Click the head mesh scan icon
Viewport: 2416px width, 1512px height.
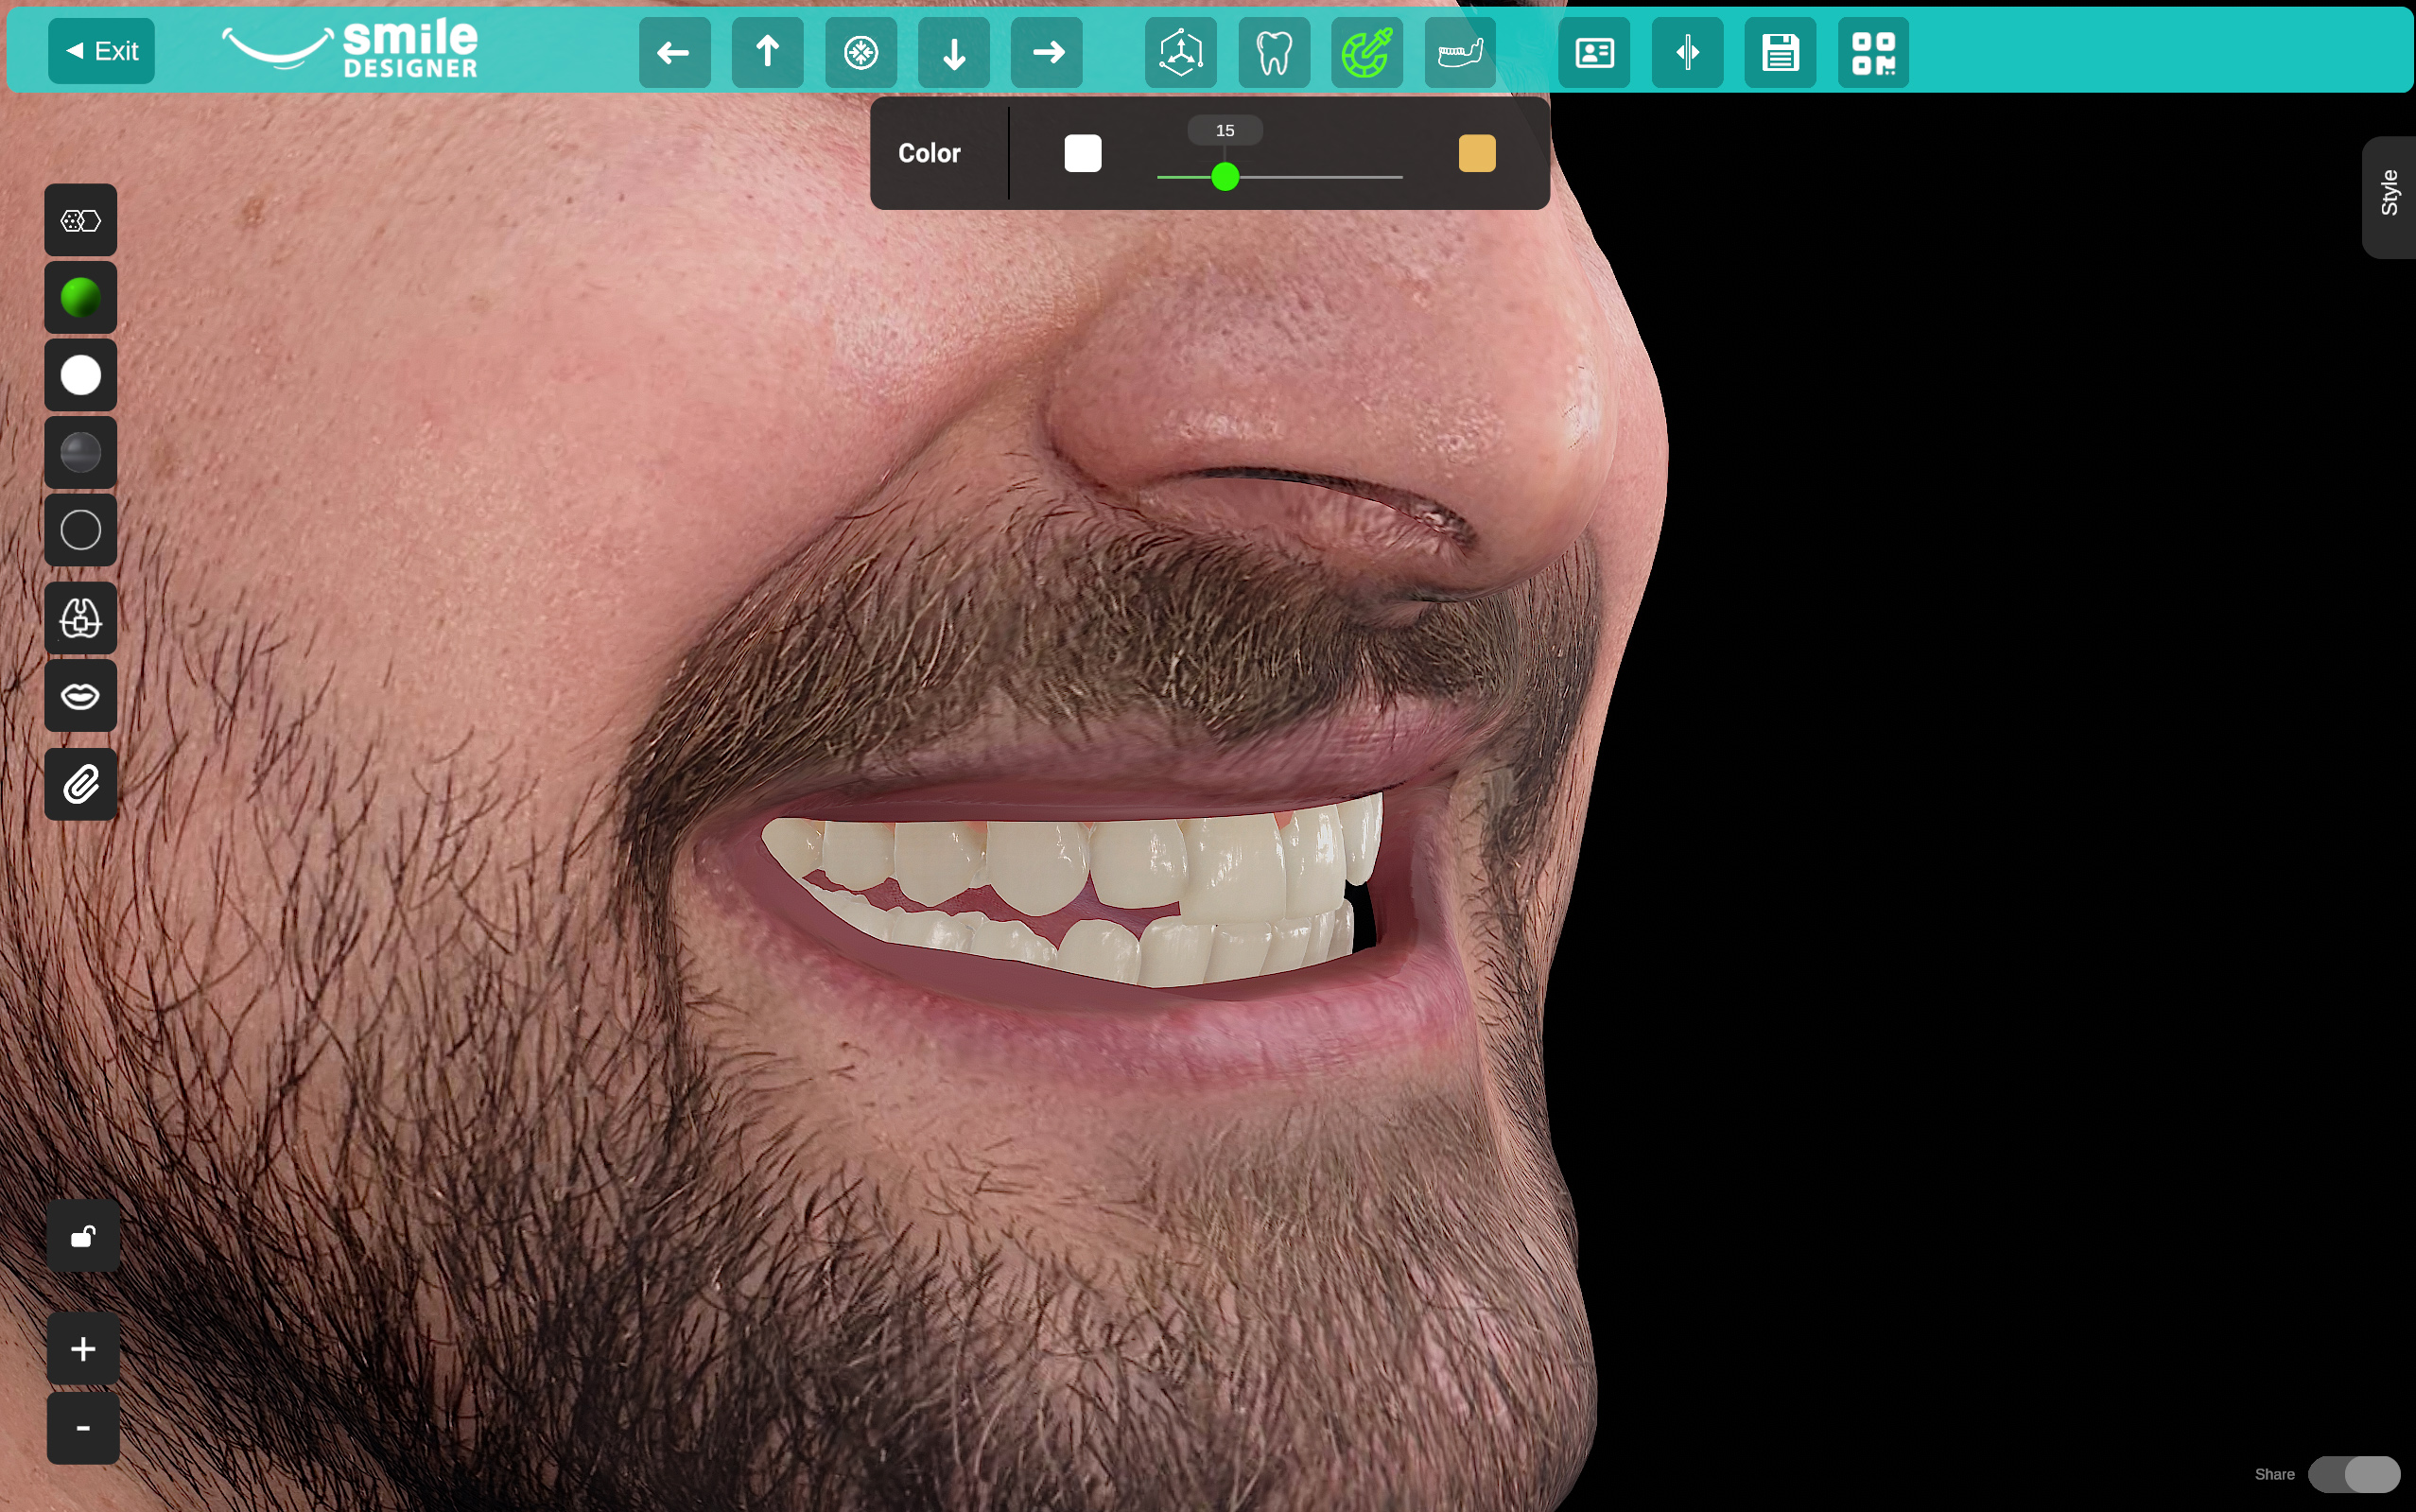click(81, 618)
